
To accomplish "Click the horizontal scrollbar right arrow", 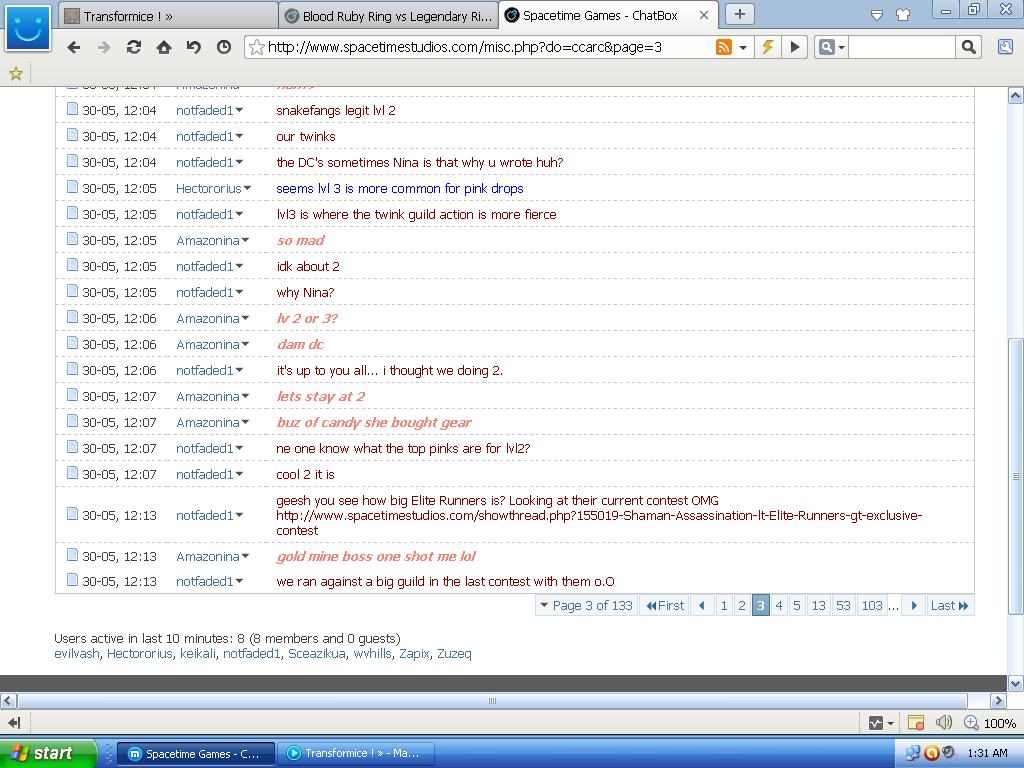I will 997,701.
